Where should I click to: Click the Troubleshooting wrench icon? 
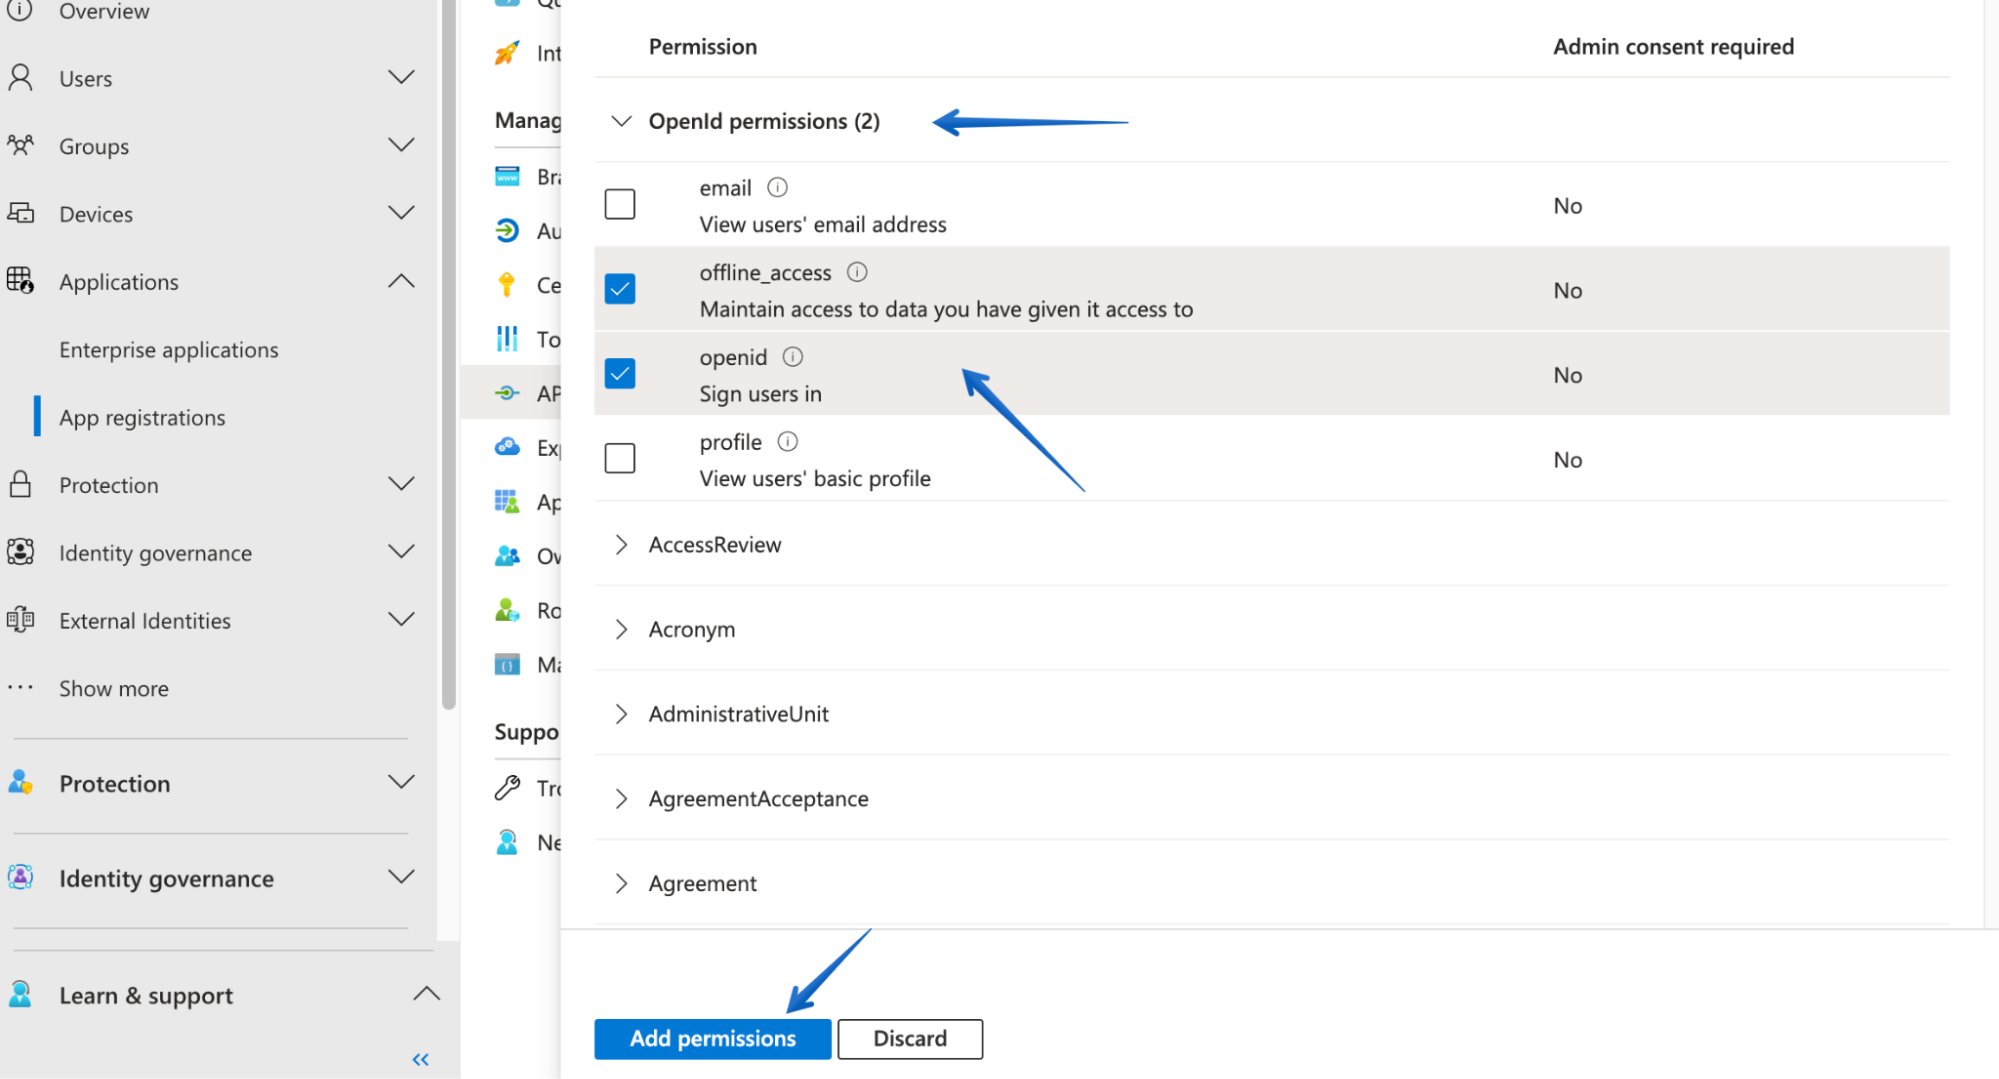pos(507,788)
